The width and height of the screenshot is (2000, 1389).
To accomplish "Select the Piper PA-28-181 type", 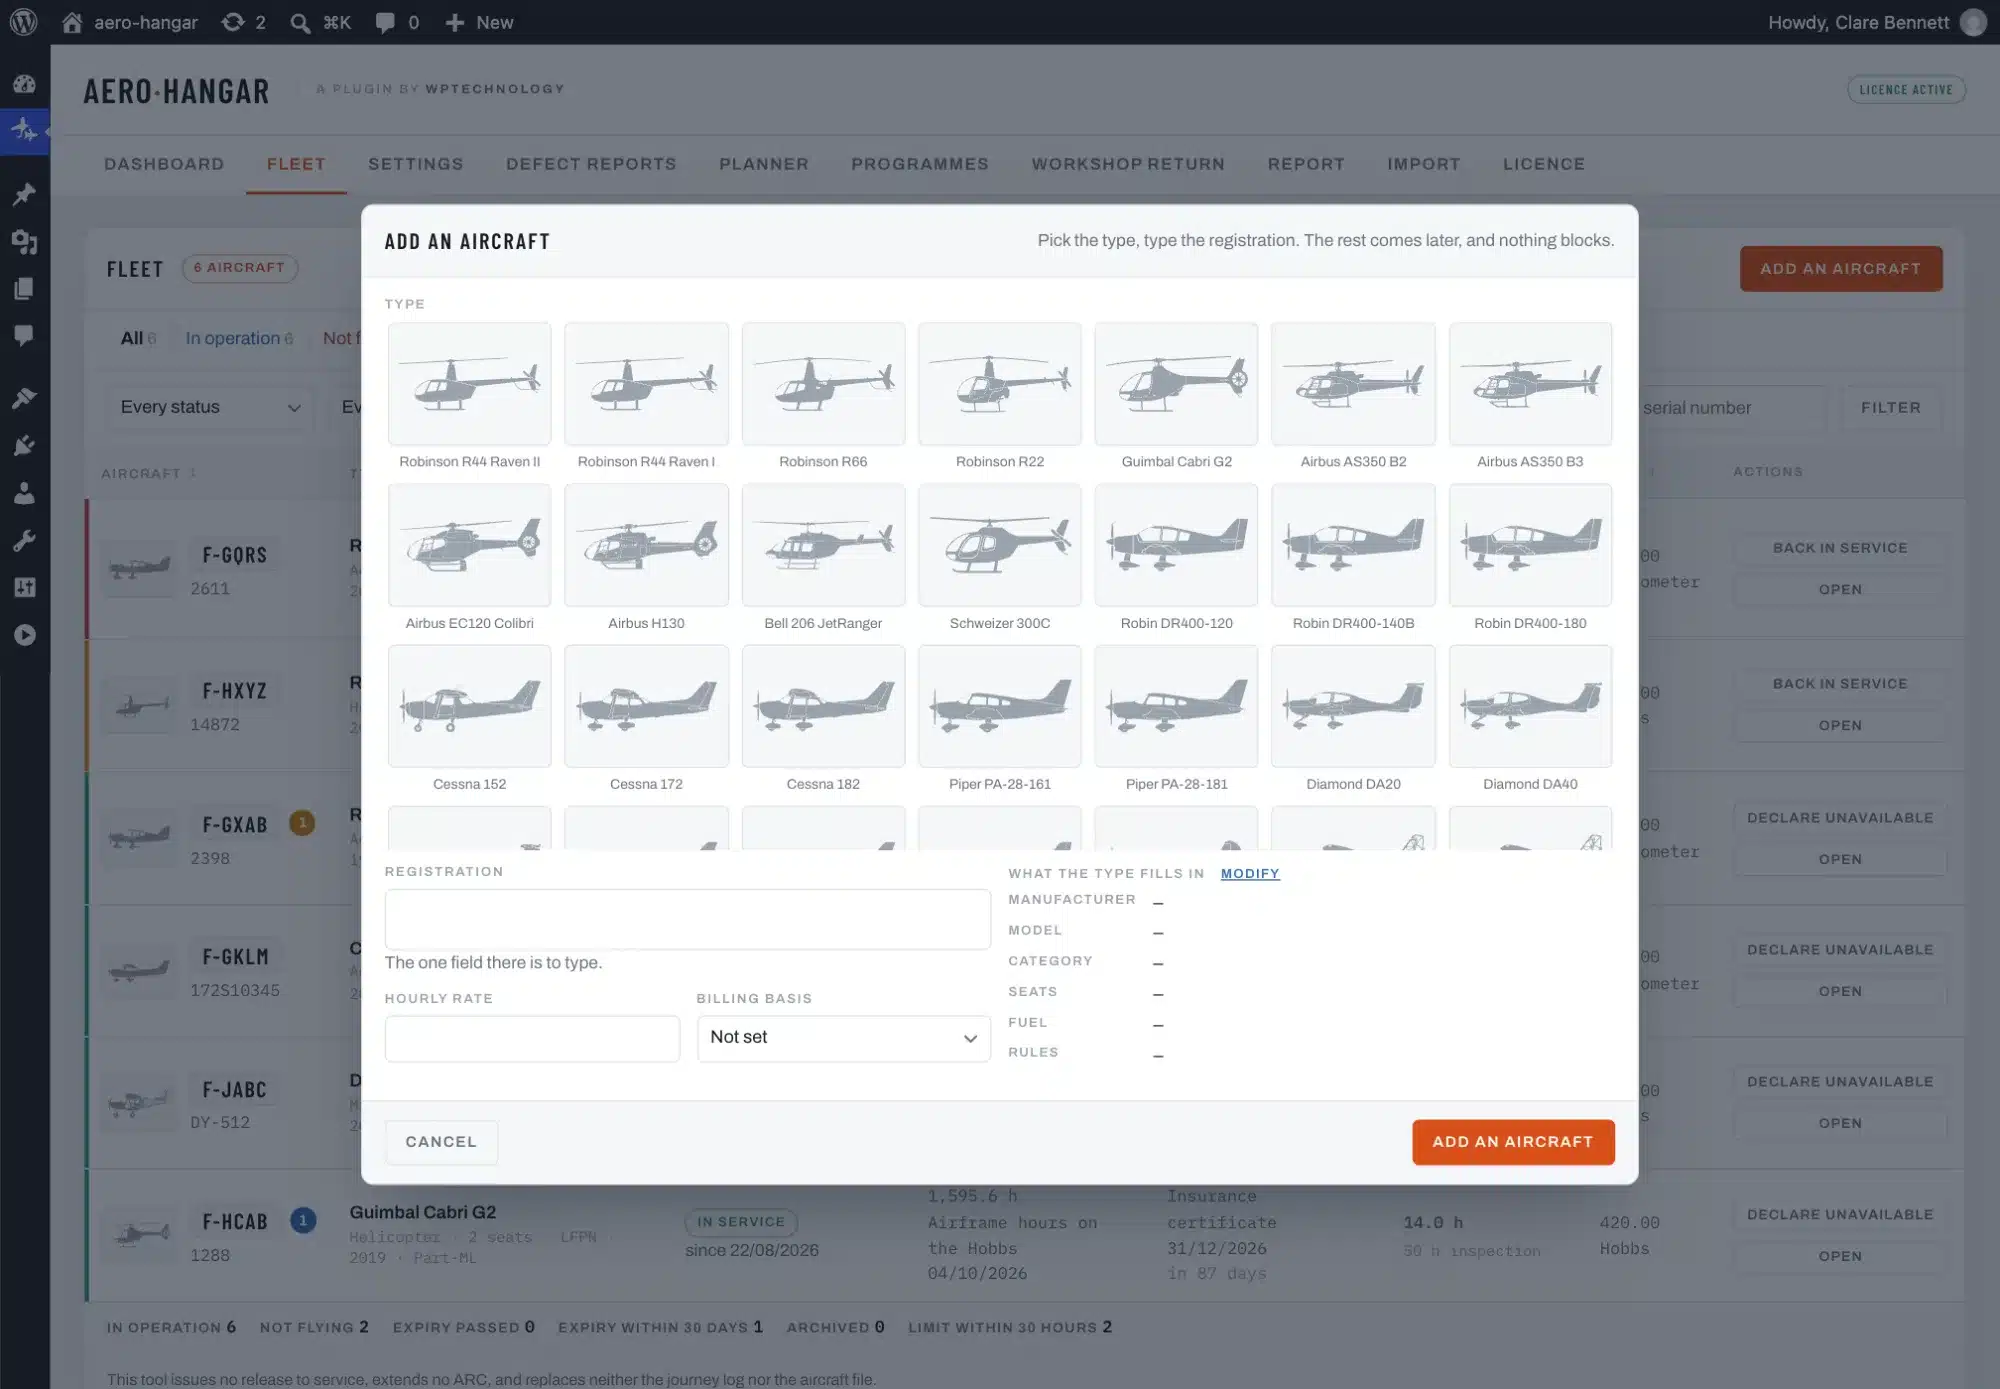I will tap(1176, 719).
